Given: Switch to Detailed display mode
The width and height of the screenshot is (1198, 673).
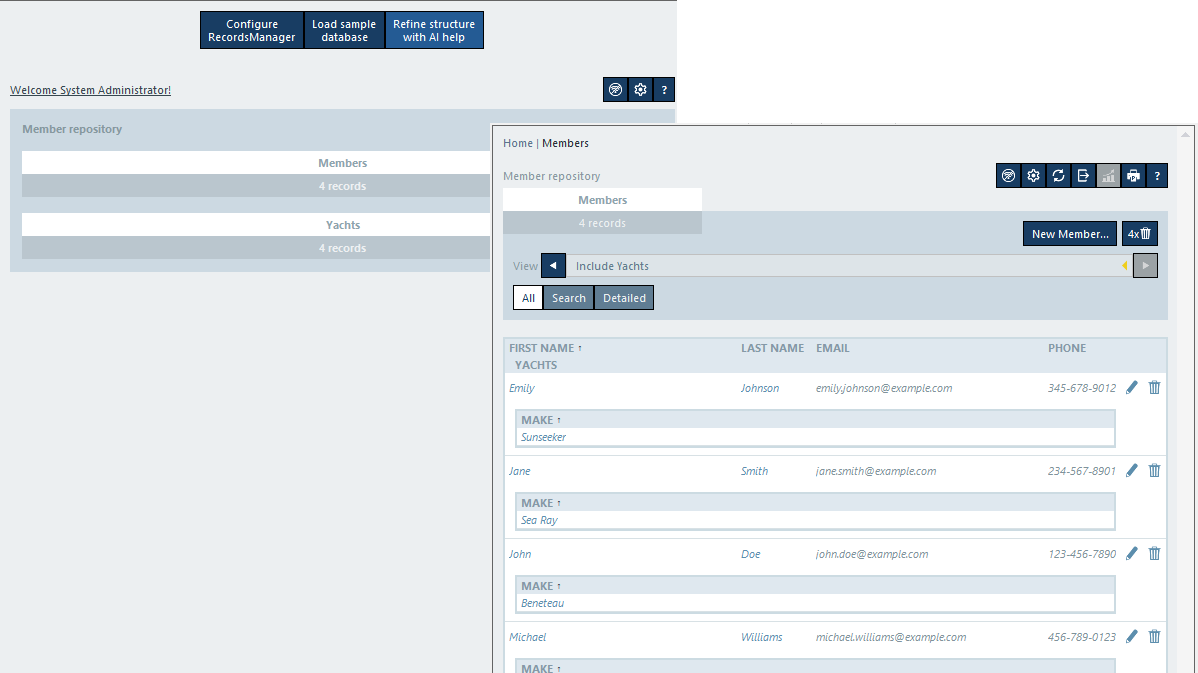Looking at the screenshot, I should (624, 298).
